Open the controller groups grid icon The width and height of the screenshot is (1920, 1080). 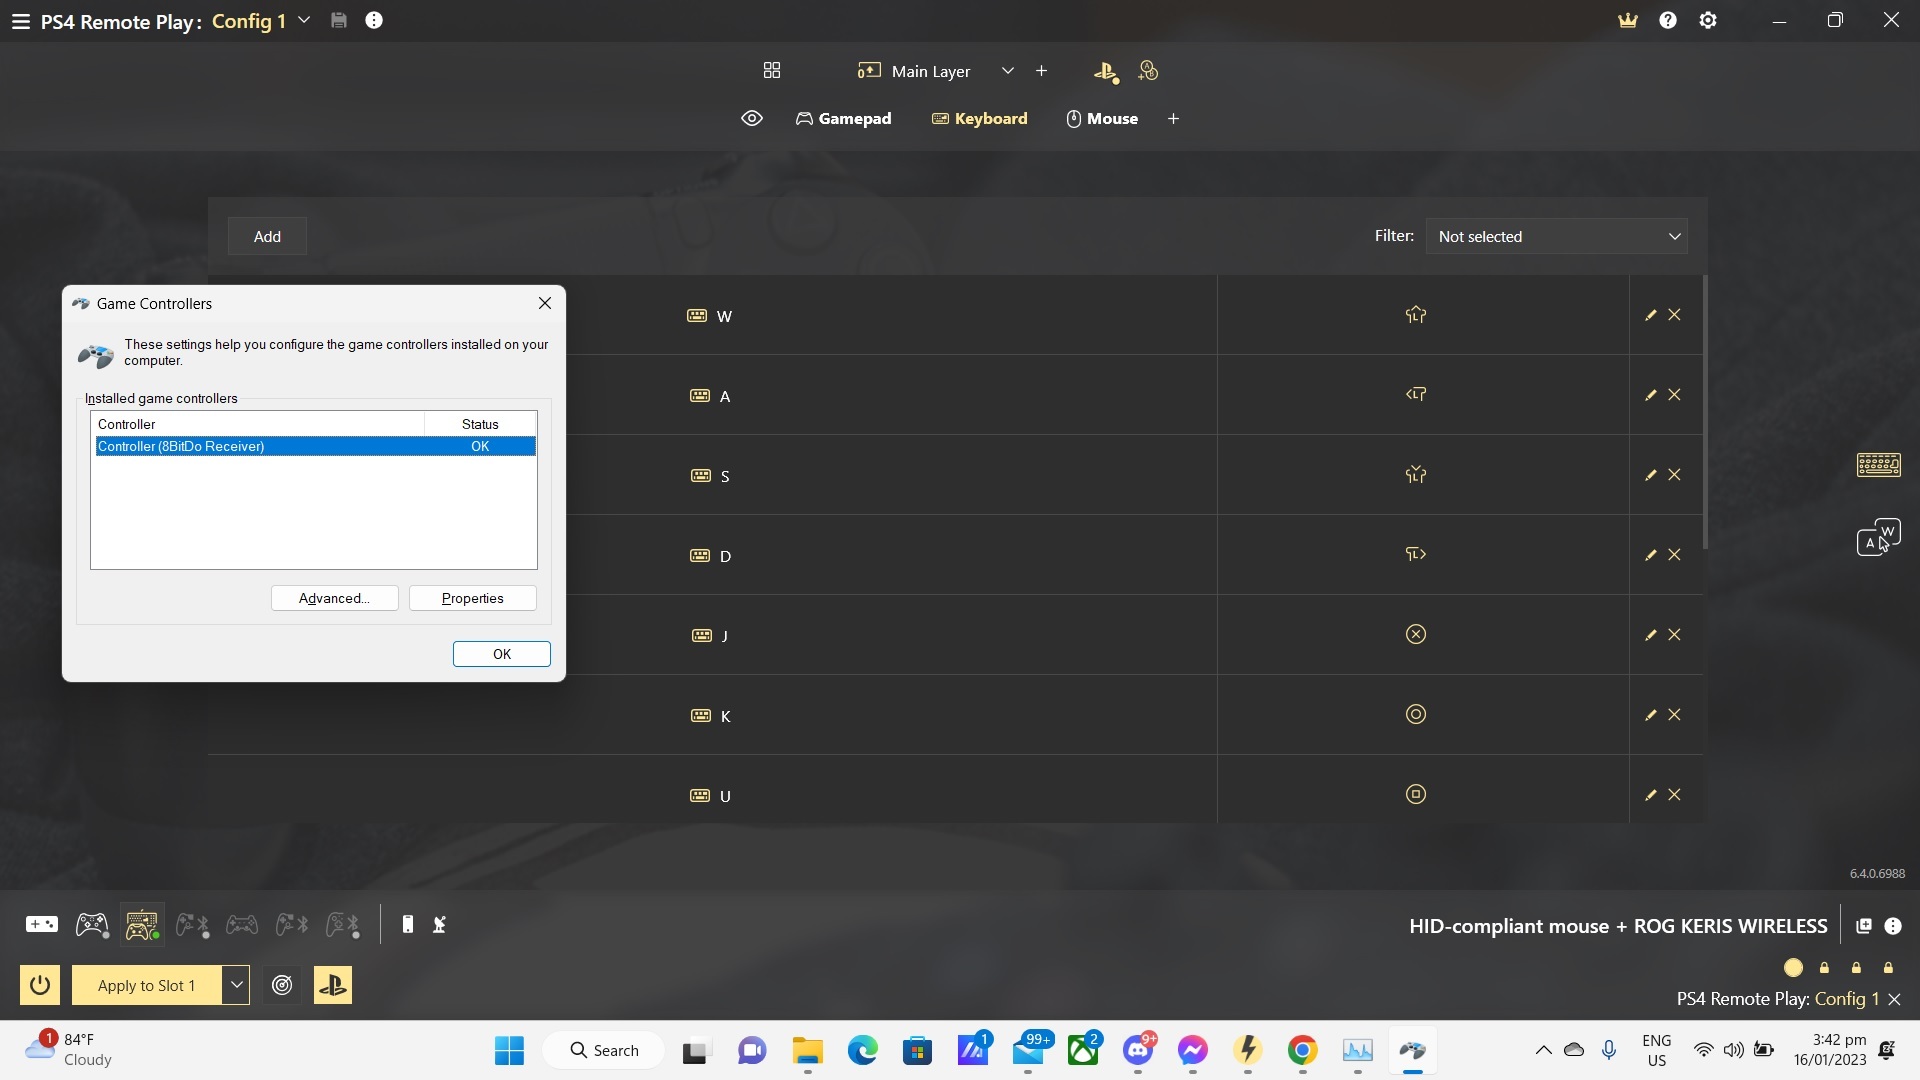point(771,71)
